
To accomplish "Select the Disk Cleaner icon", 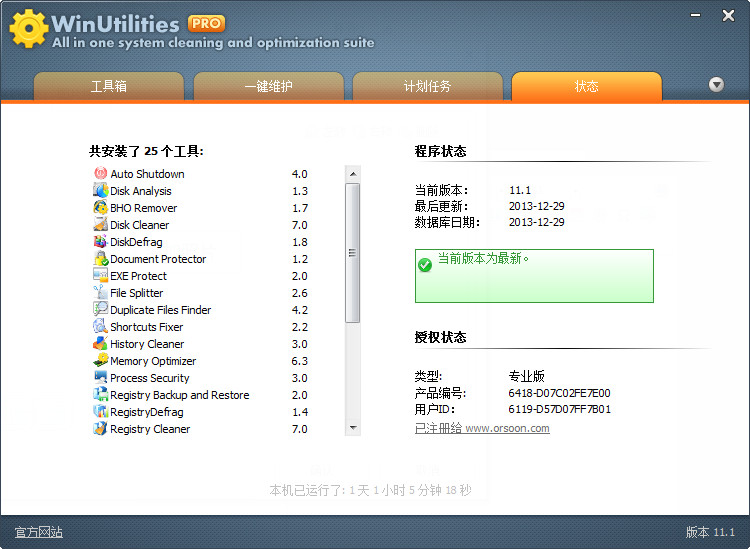I will click(100, 225).
